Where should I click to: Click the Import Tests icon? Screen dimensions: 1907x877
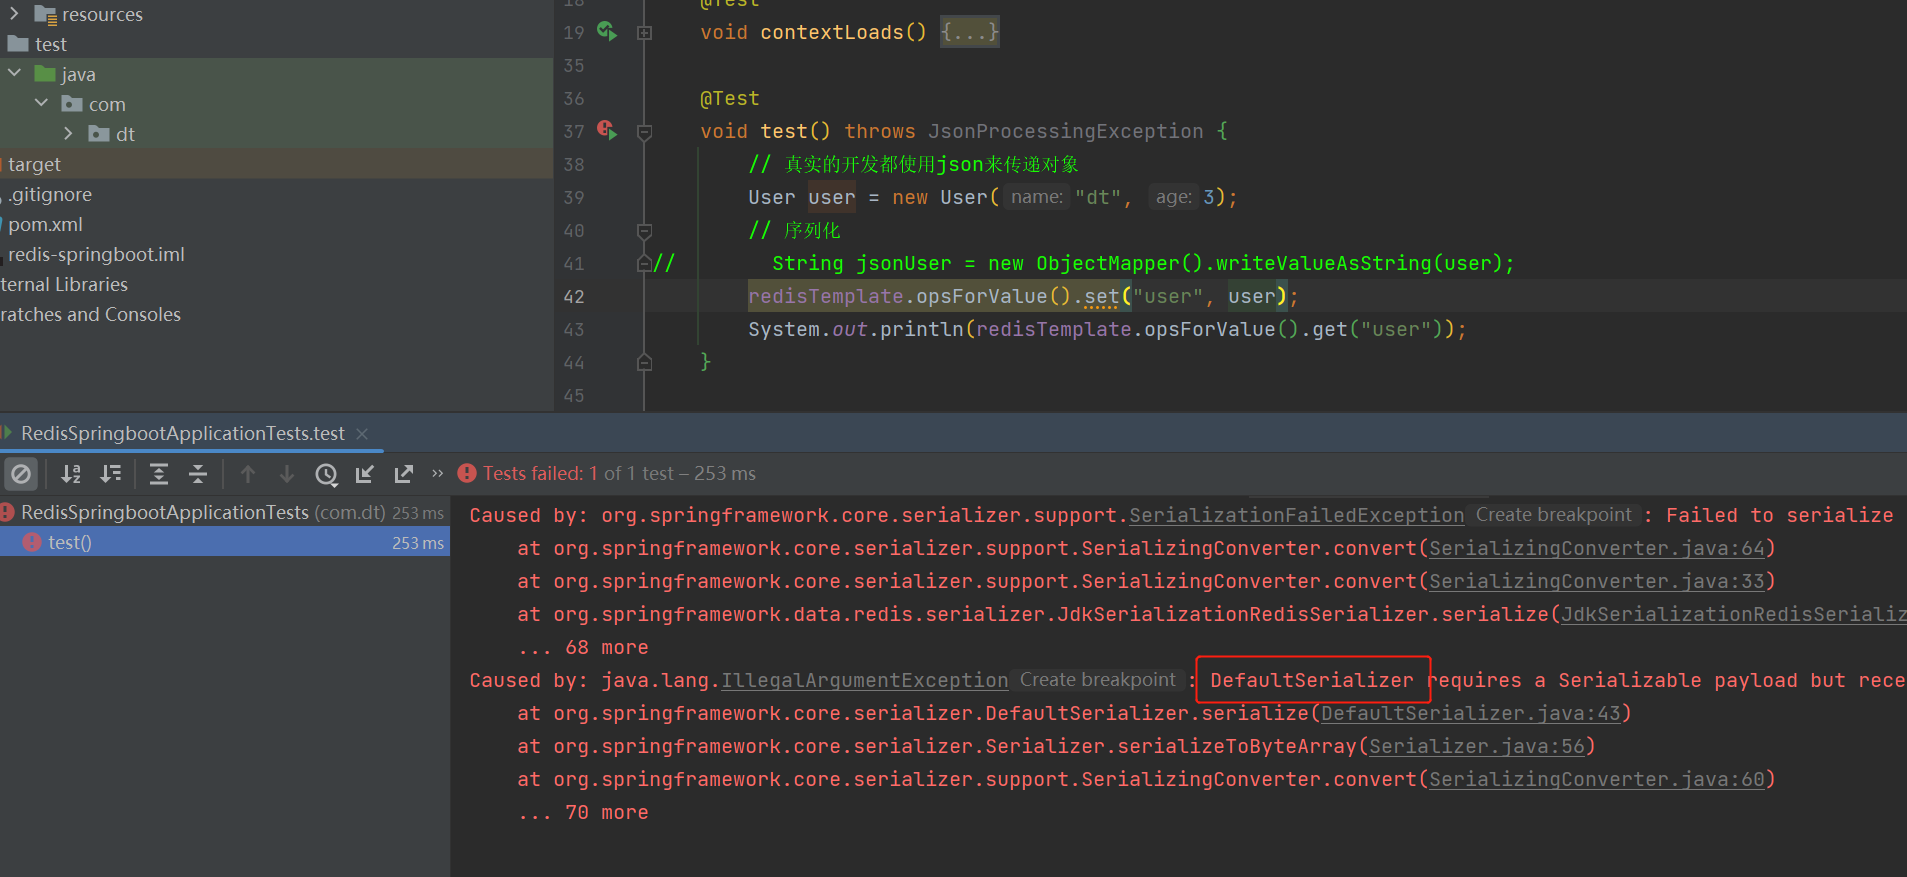point(365,474)
